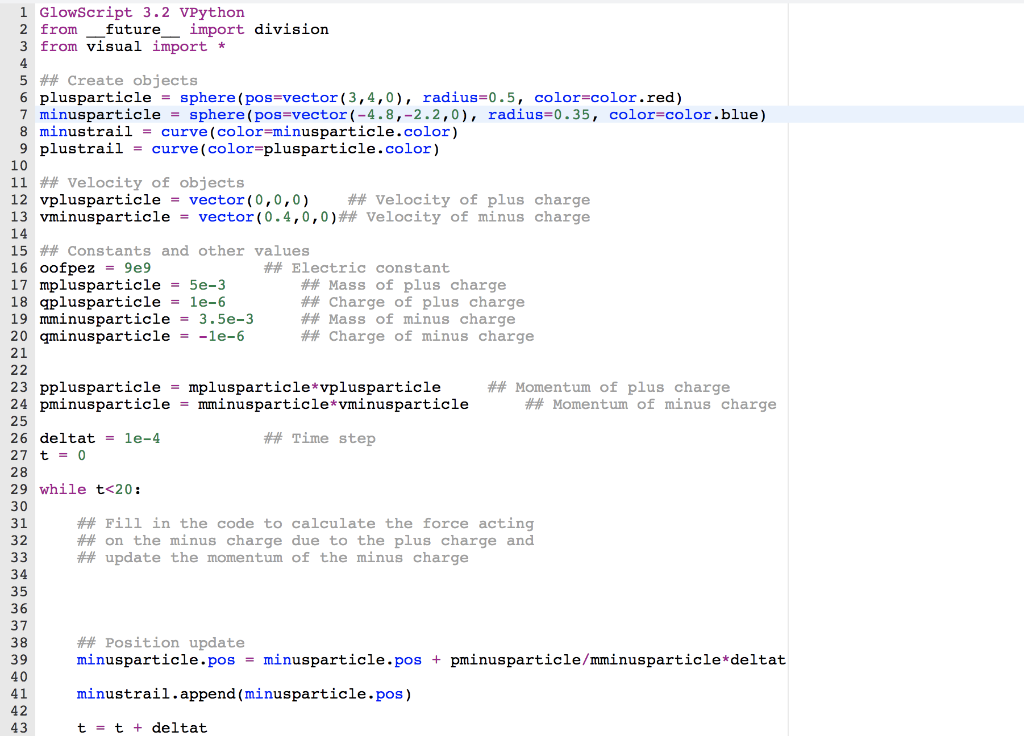The image size is (1024, 736).
Task: Select the word division on line 2
Action: coord(291,29)
